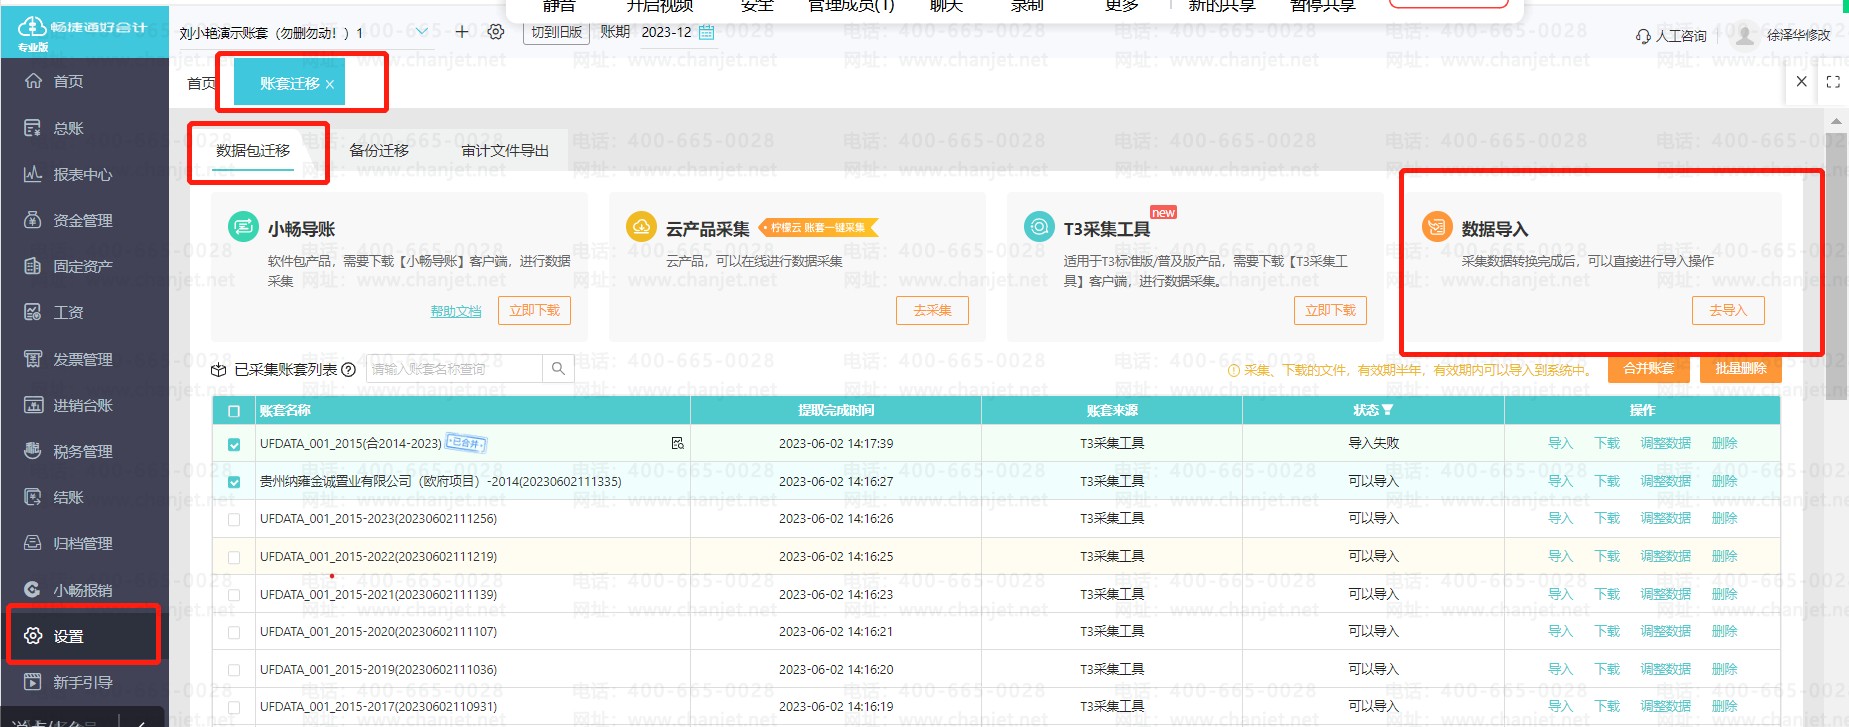
Task: Click the detail view icon on UFDATA_001_2015 row
Action: (x=678, y=443)
